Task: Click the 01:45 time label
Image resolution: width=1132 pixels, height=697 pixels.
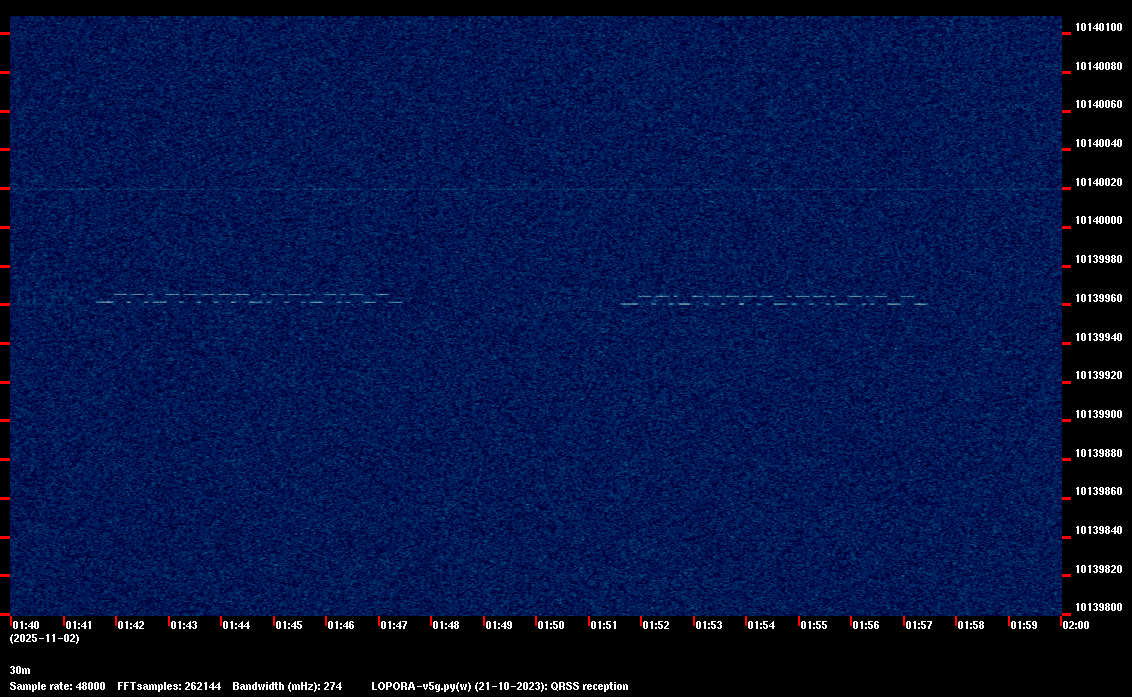Action: click(x=289, y=625)
